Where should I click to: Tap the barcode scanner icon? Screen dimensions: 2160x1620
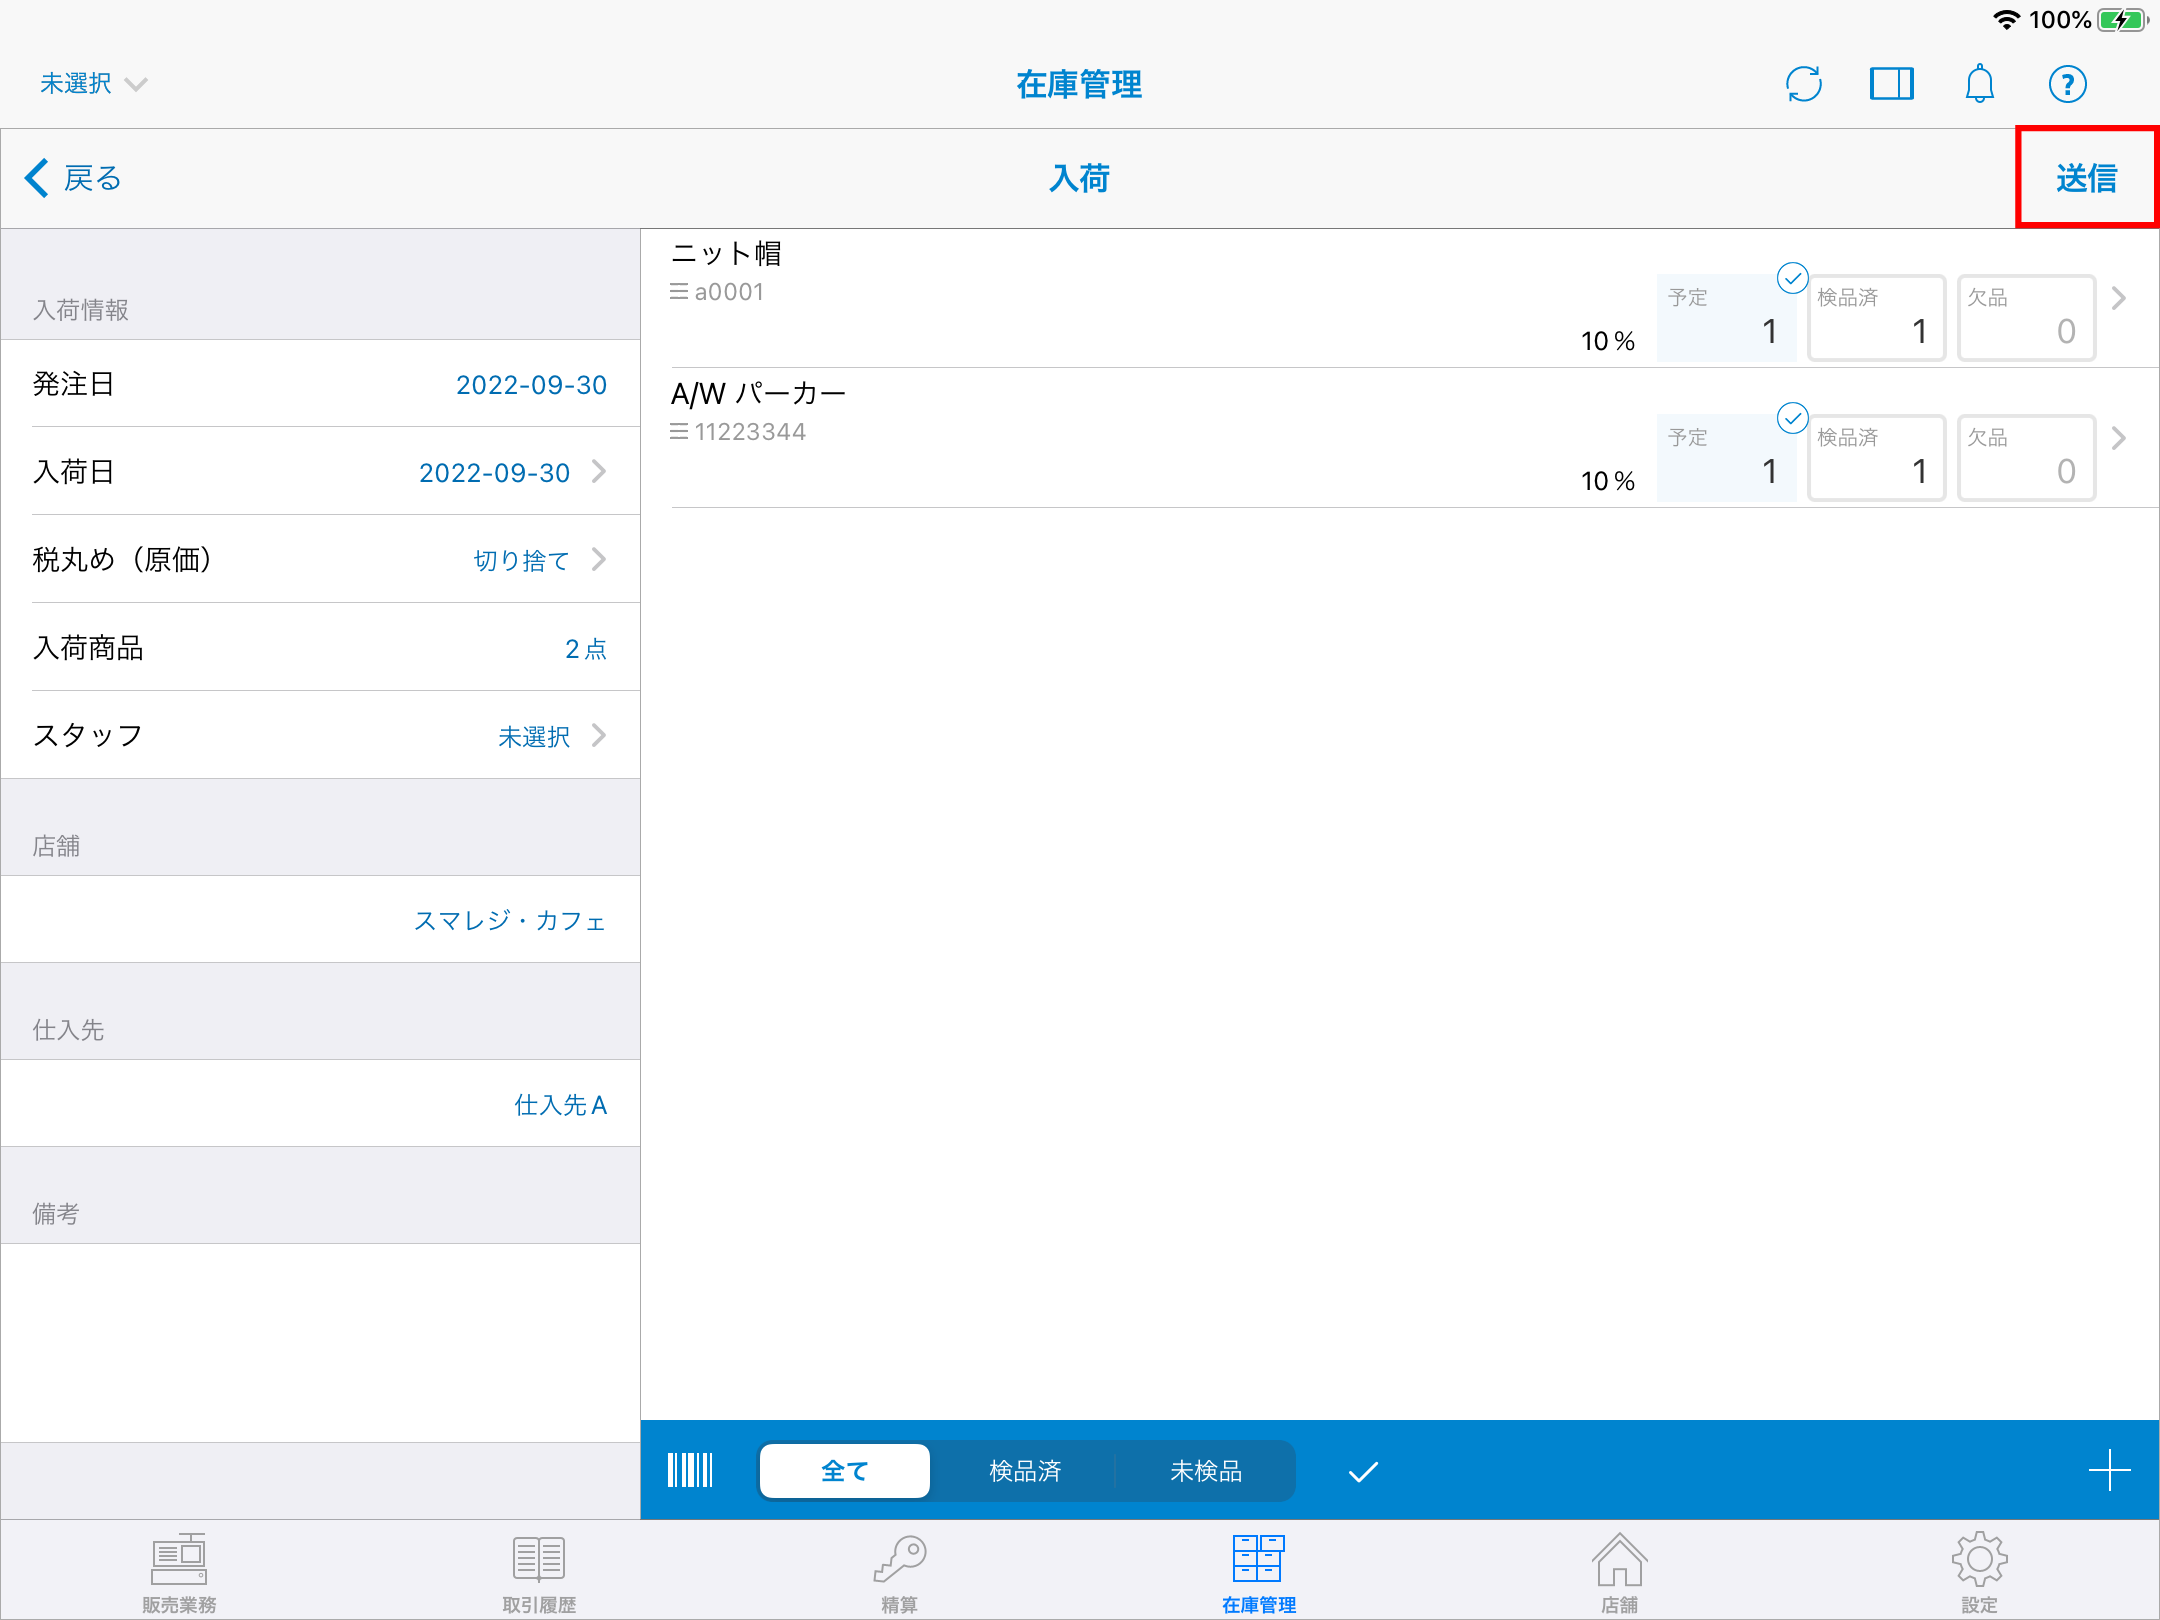(x=690, y=1470)
